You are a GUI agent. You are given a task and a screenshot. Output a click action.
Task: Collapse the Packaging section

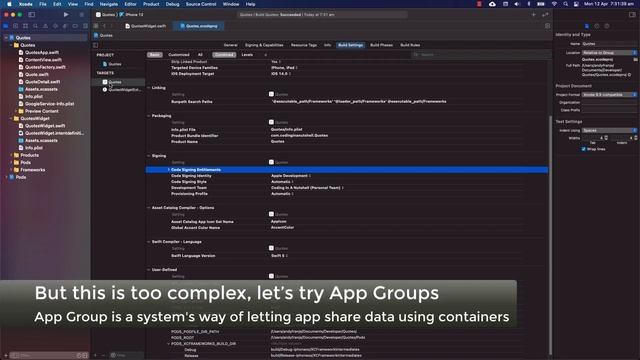pyautogui.click(x=149, y=116)
